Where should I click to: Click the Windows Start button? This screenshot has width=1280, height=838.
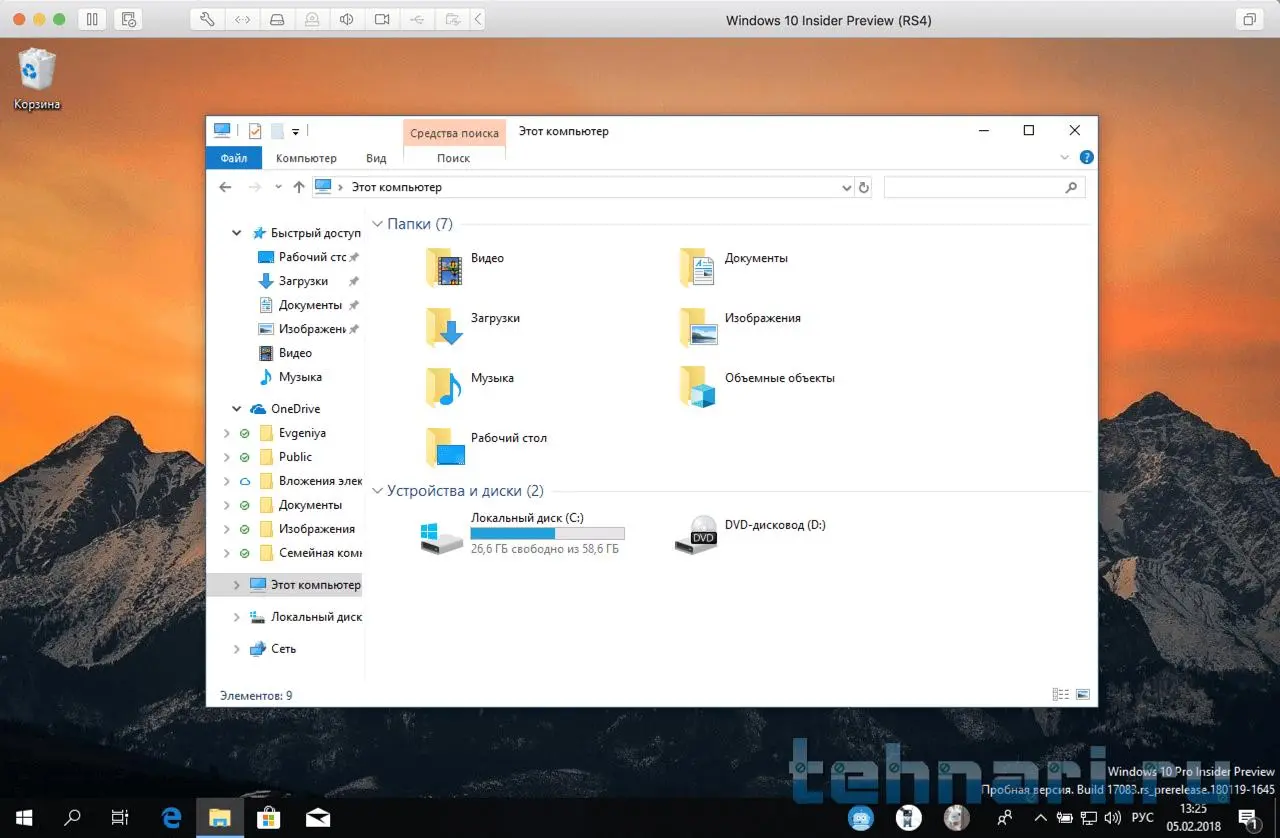pos(23,818)
